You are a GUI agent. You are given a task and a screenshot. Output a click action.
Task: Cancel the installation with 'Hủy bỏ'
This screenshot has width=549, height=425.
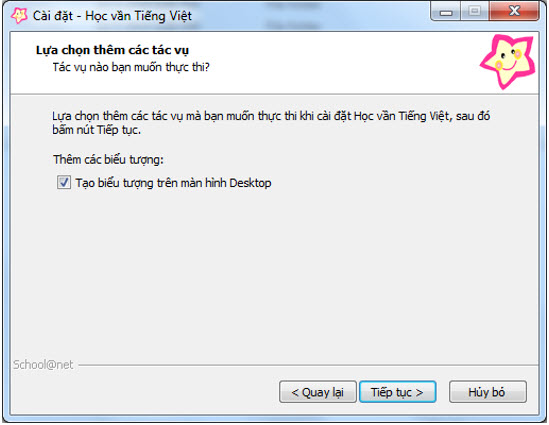coord(487,392)
